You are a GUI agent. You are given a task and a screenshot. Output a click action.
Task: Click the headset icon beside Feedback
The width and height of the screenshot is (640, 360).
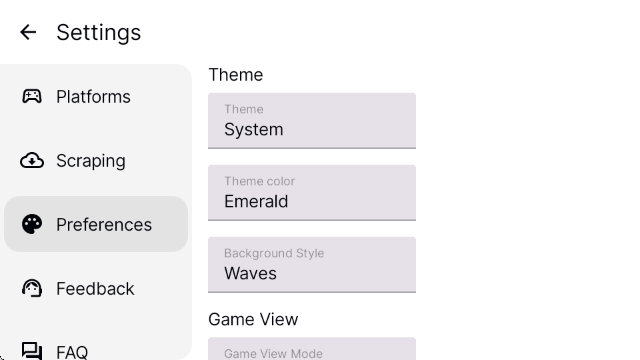(x=32, y=288)
